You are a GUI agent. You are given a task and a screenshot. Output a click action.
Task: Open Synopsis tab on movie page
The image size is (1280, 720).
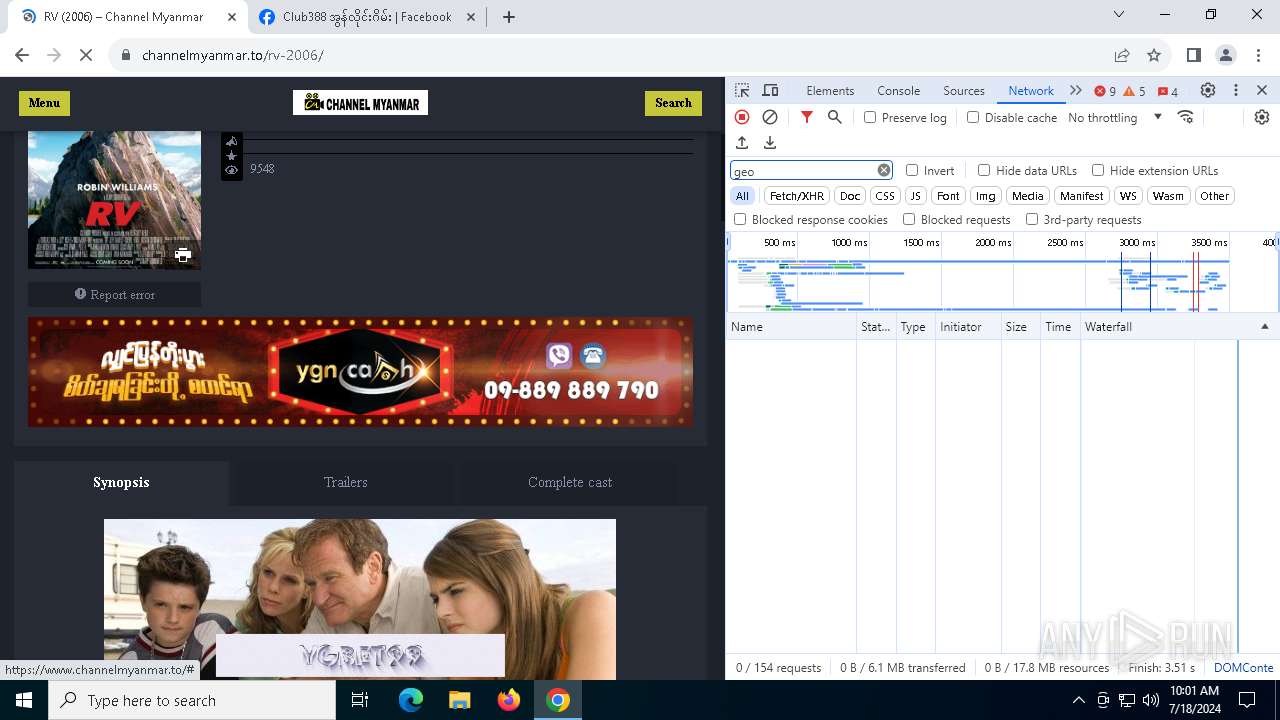point(121,482)
